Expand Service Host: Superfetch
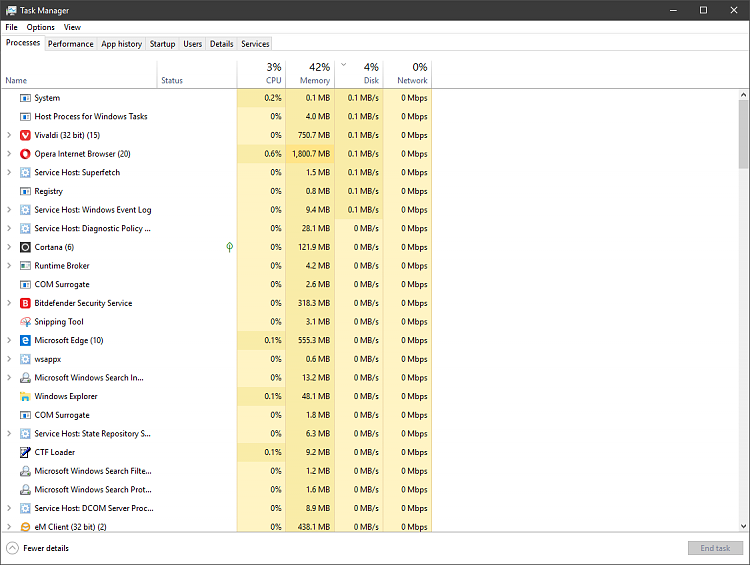 [x=9, y=173]
